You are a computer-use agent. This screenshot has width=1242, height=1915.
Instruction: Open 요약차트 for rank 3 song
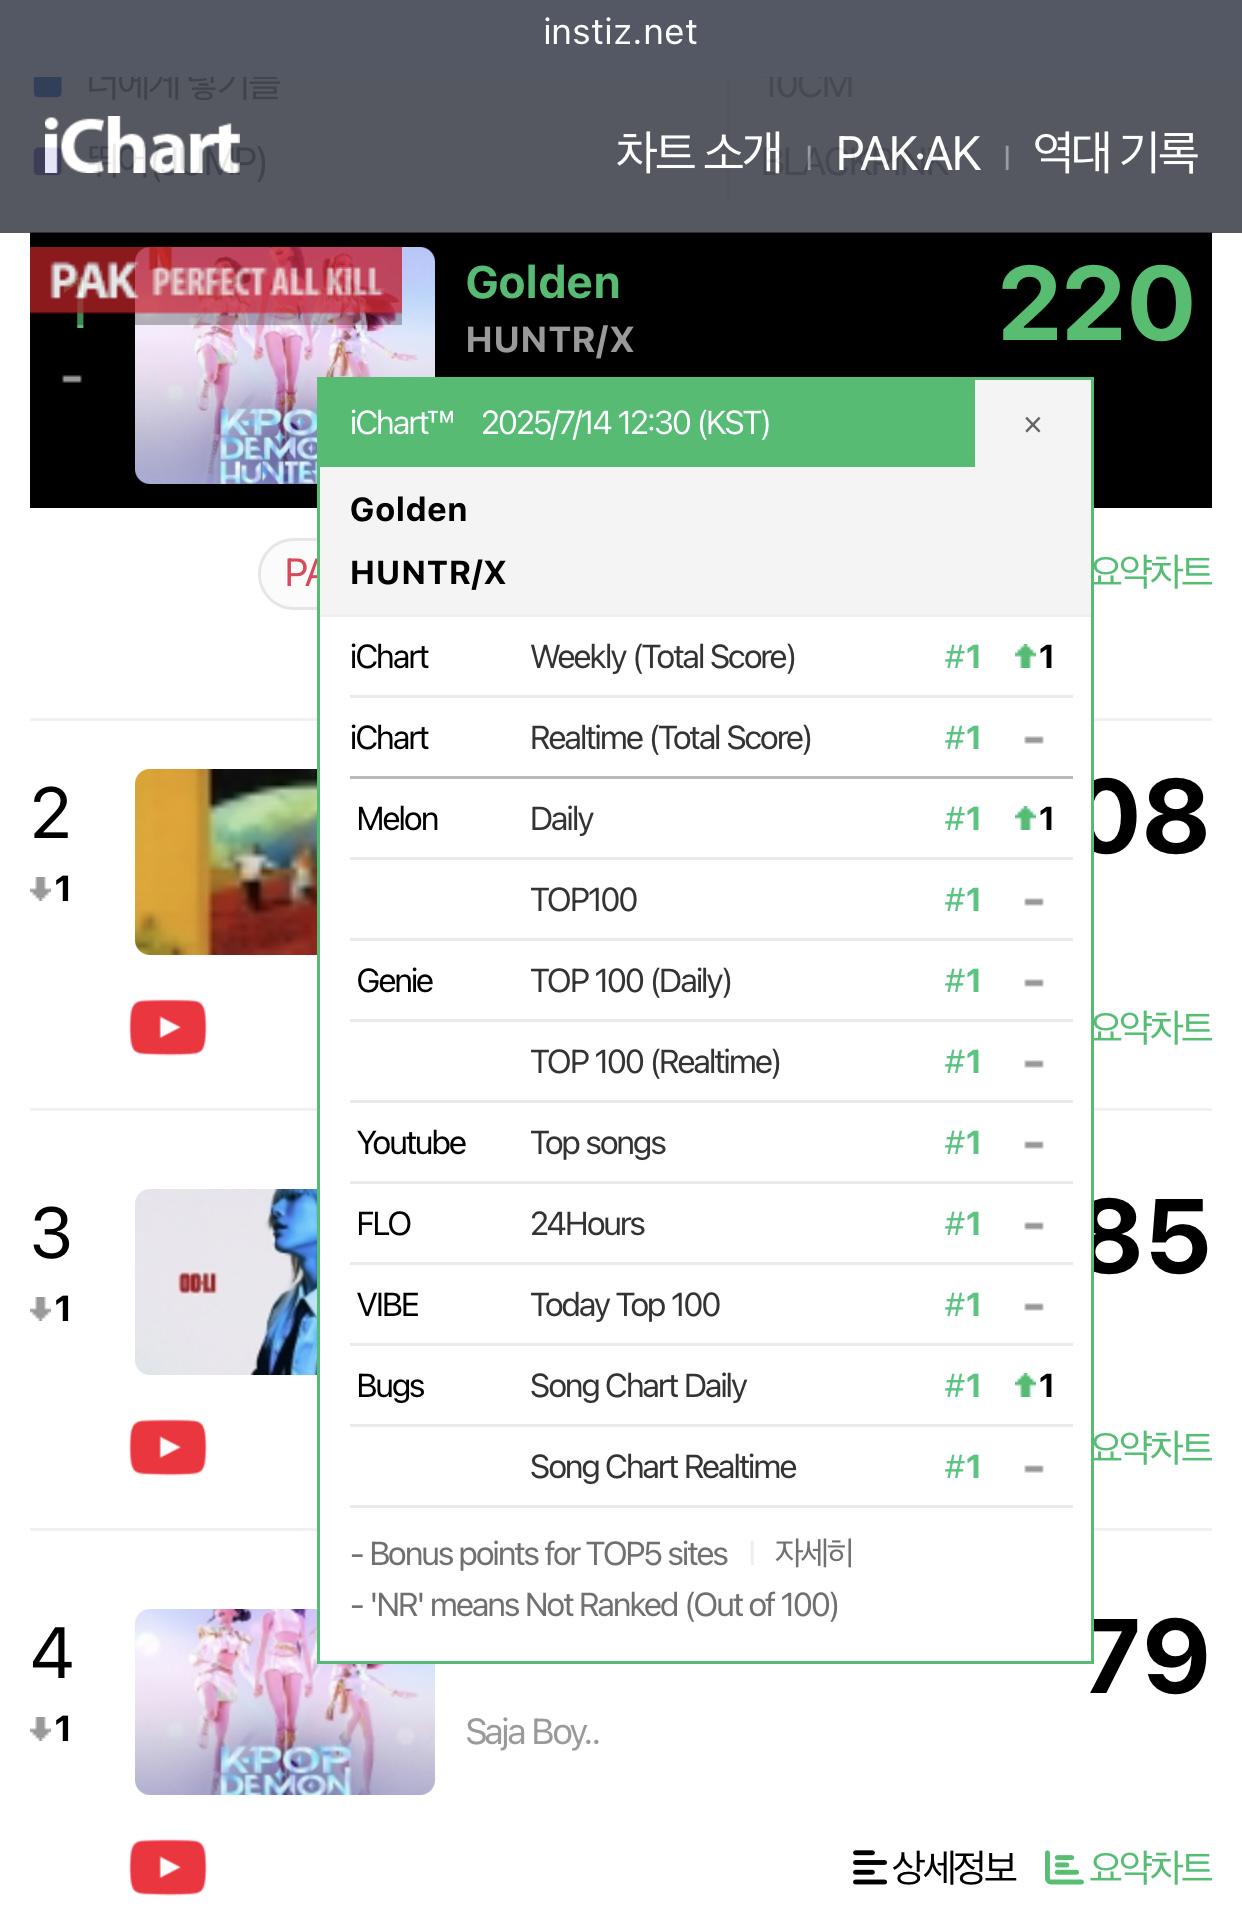[x=1152, y=1447]
